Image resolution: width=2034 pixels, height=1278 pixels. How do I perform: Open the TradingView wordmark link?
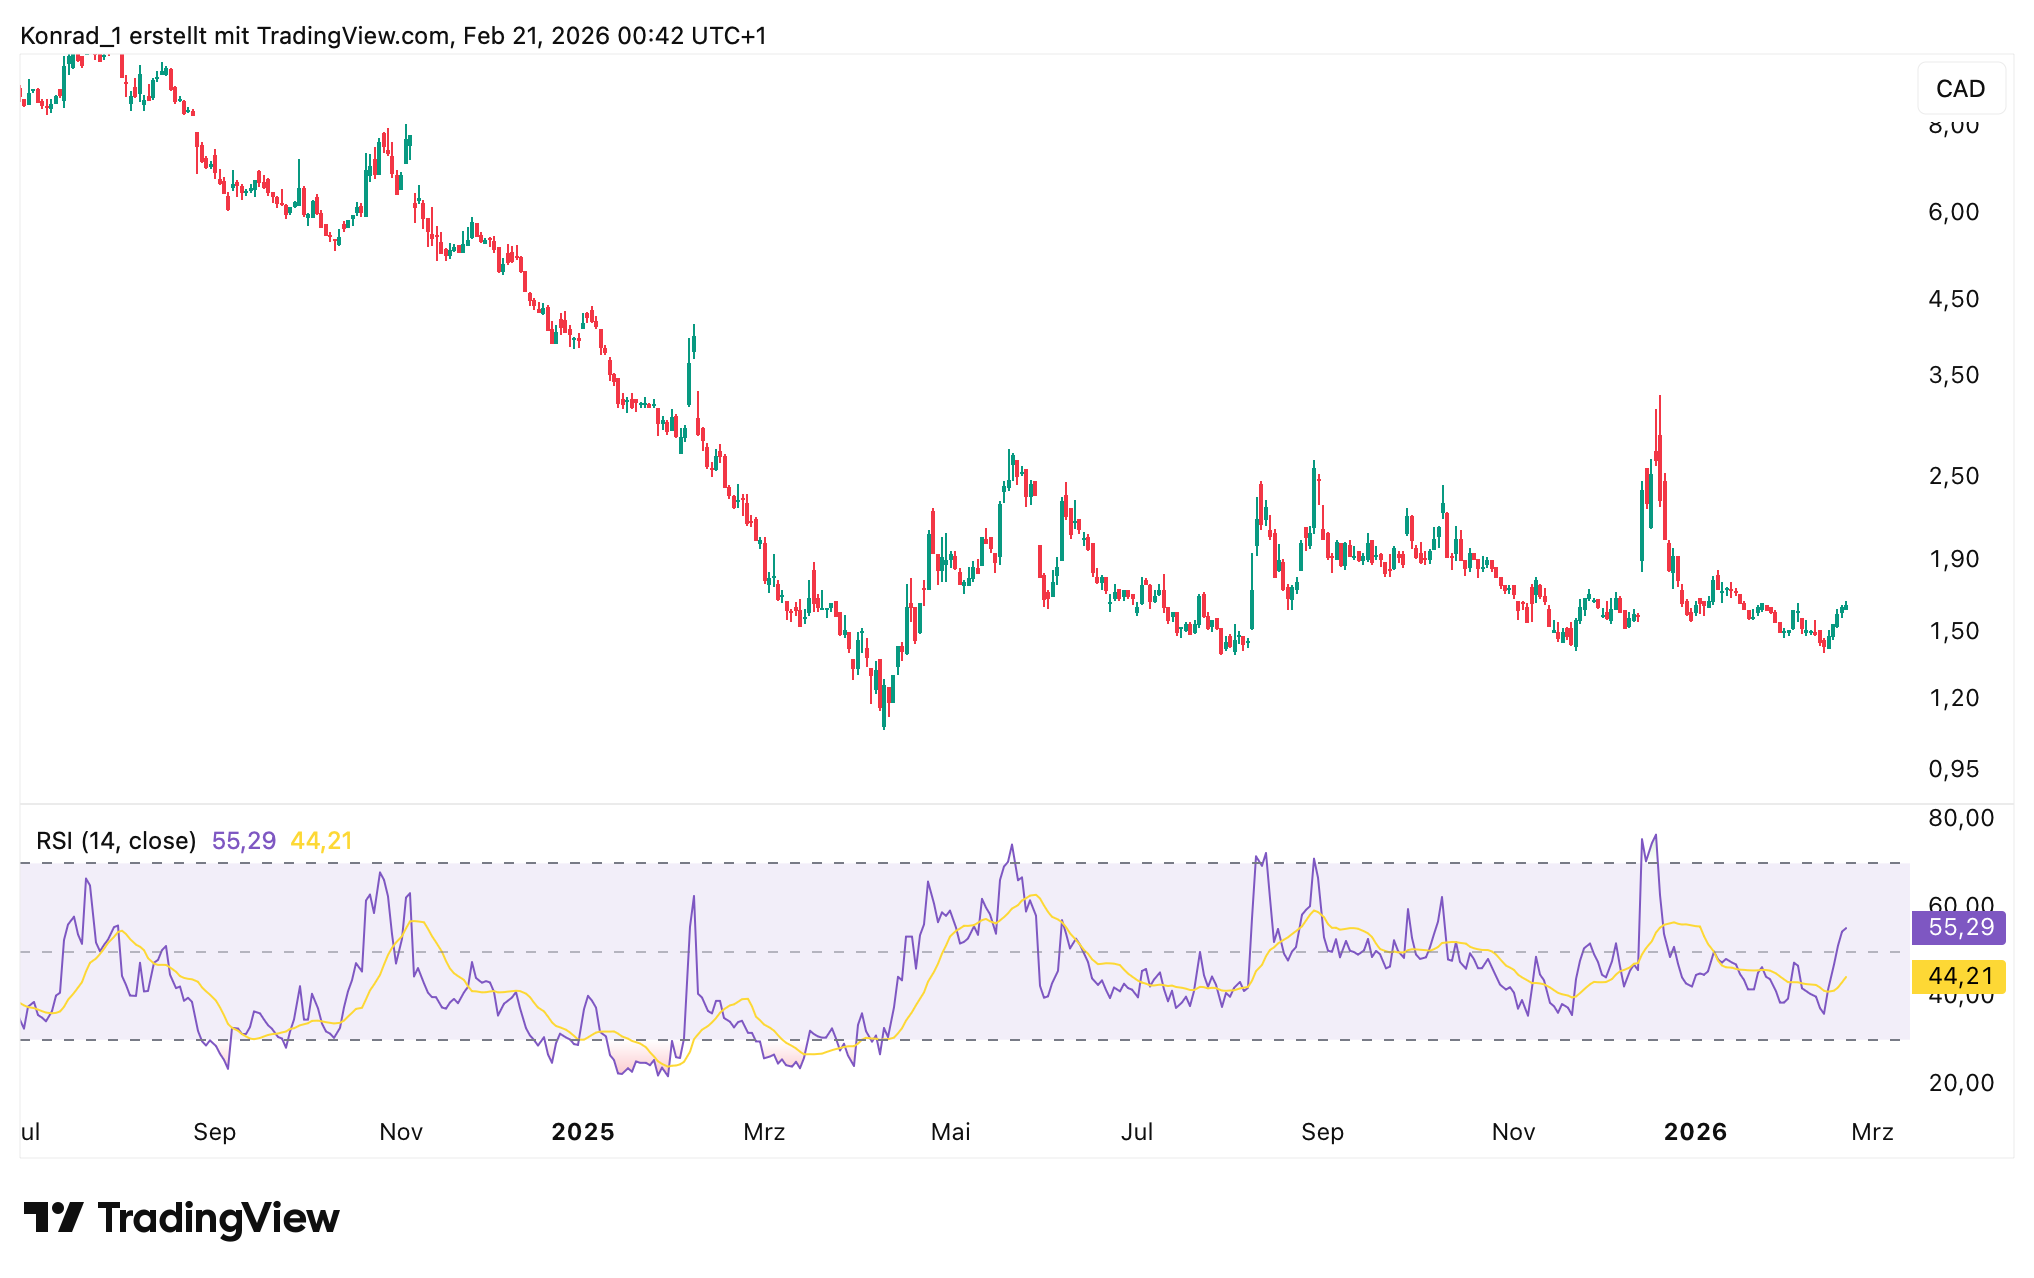[218, 1218]
